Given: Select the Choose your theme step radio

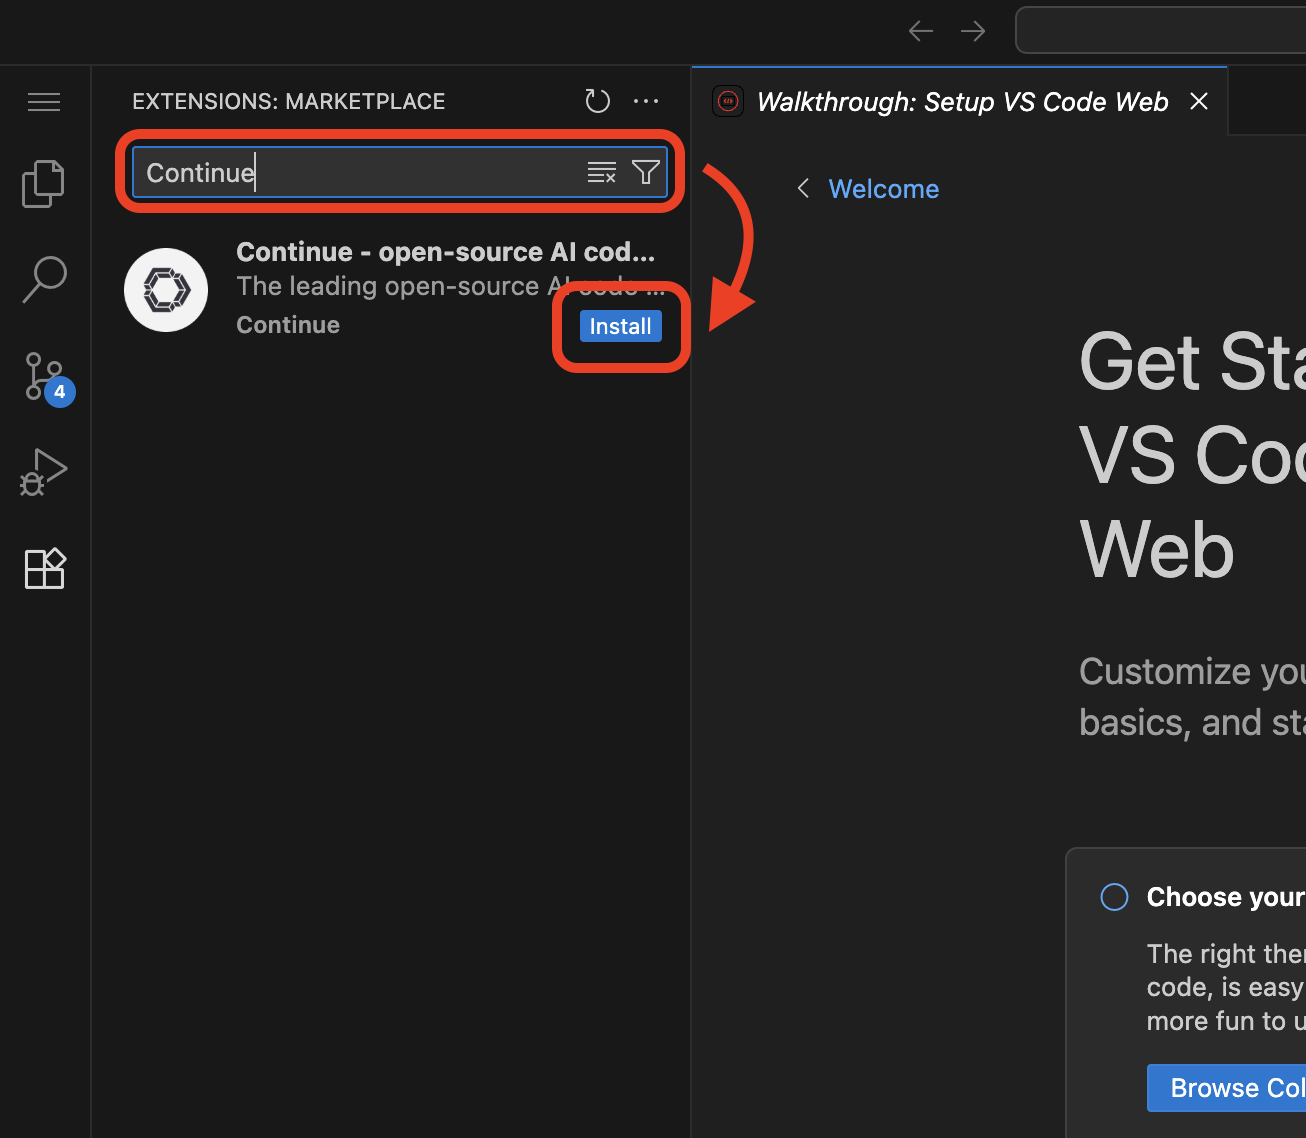Looking at the screenshot, I should [x=1114, y=897].
